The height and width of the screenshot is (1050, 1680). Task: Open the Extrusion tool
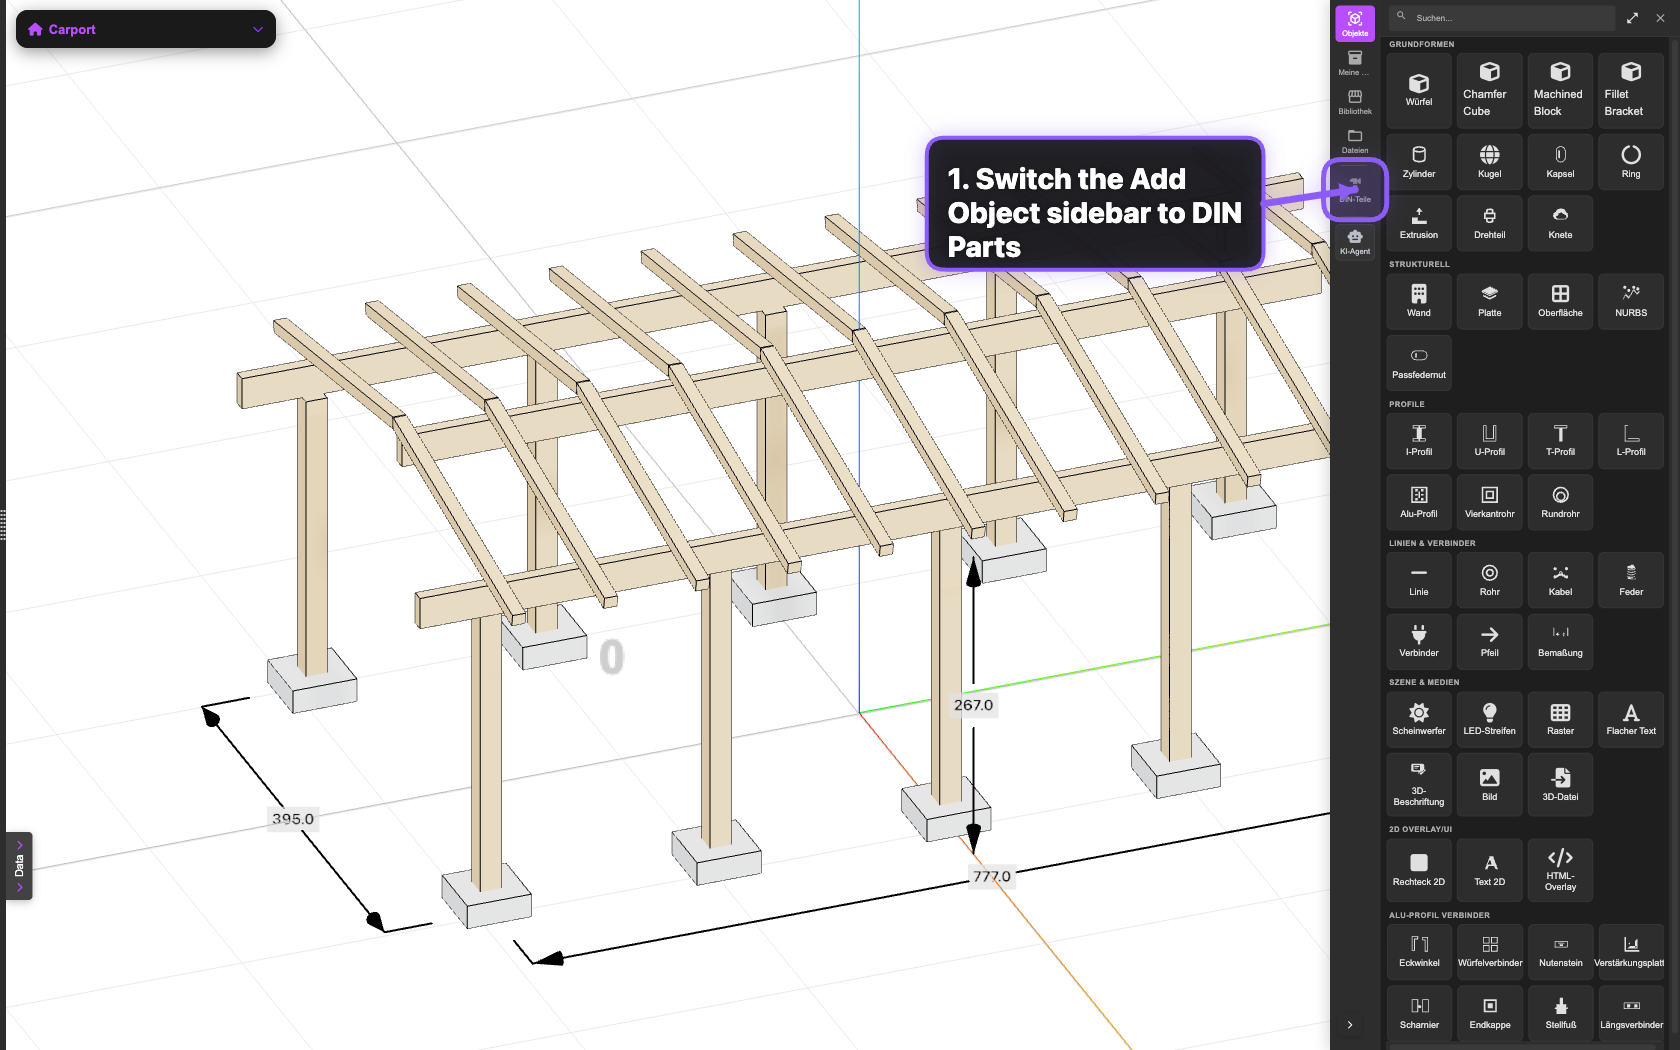(1418, 222)
